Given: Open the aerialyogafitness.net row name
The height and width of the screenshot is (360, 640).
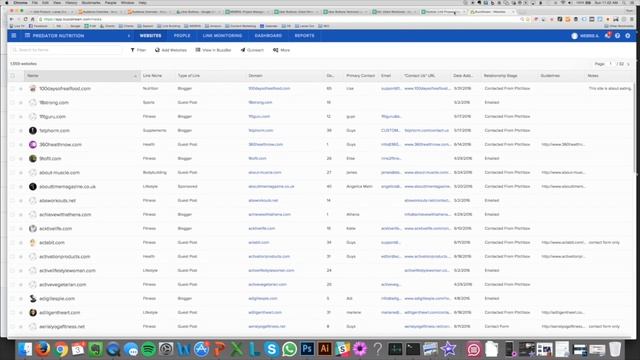Looking at the screenshot, I should pyautogui.click(x=62, y=327).
